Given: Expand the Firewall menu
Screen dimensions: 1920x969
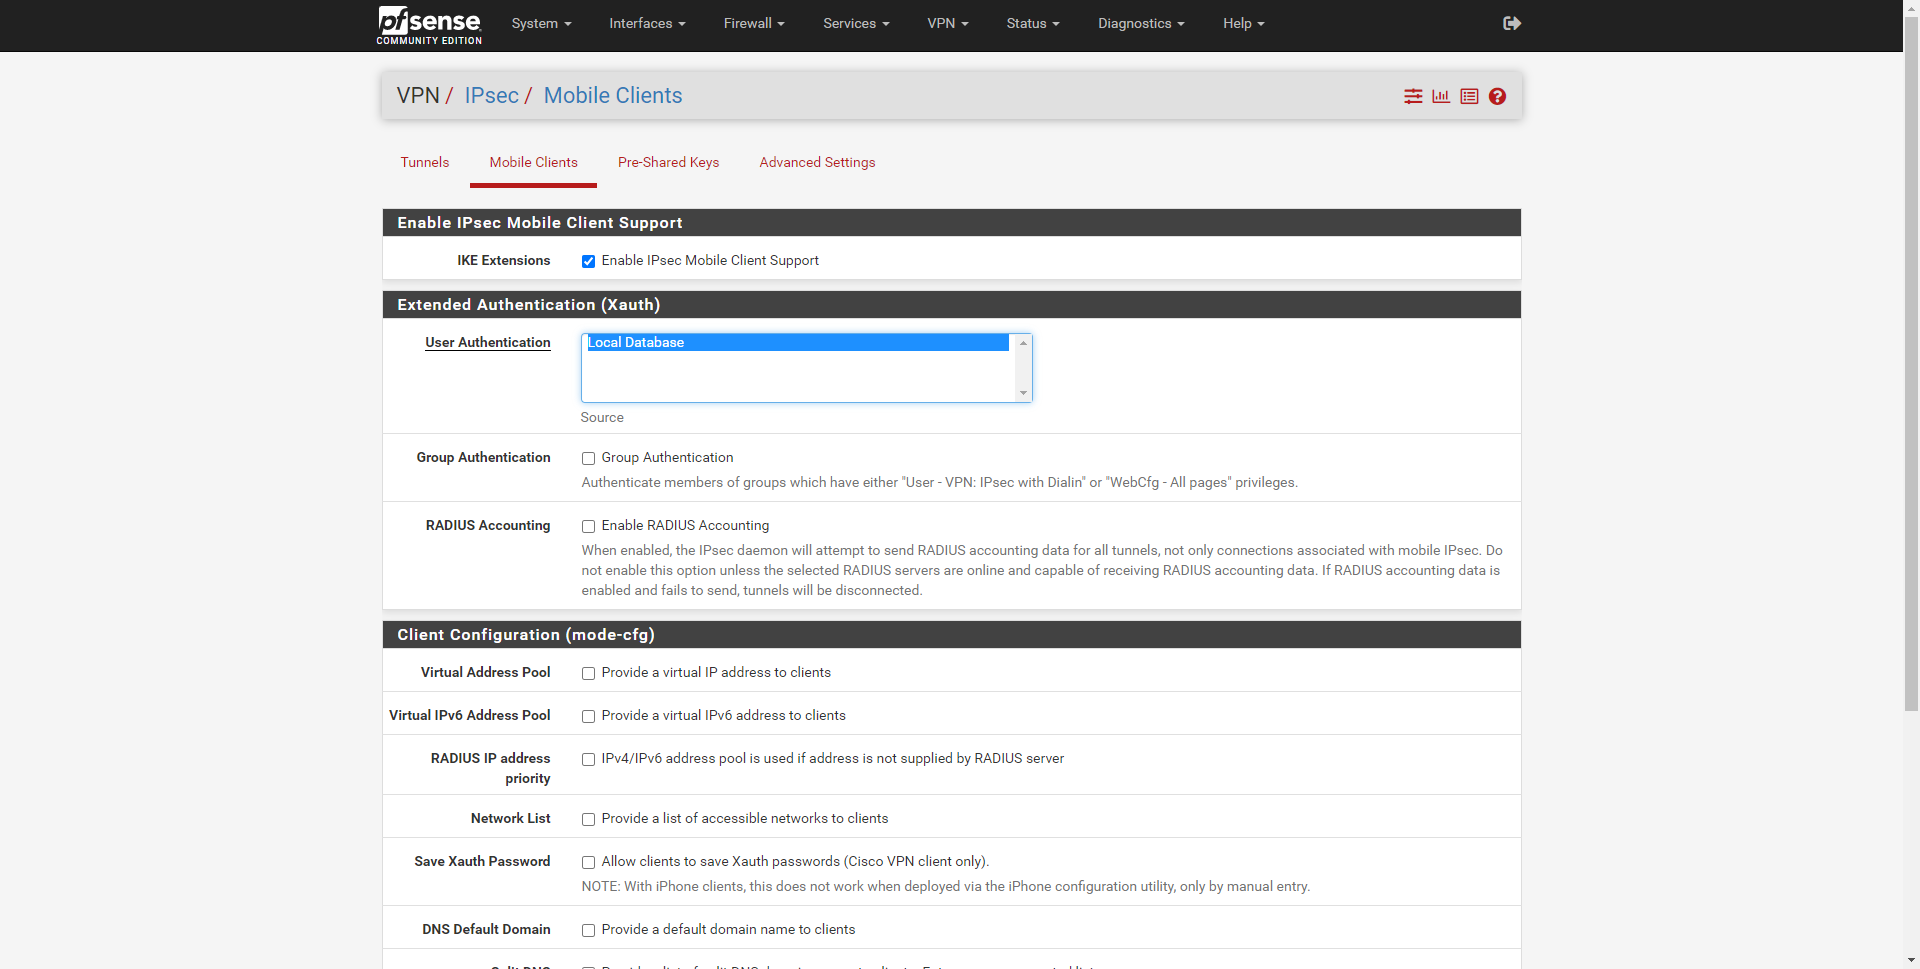Looking at the screenshot, I should (x=754, y=23).
